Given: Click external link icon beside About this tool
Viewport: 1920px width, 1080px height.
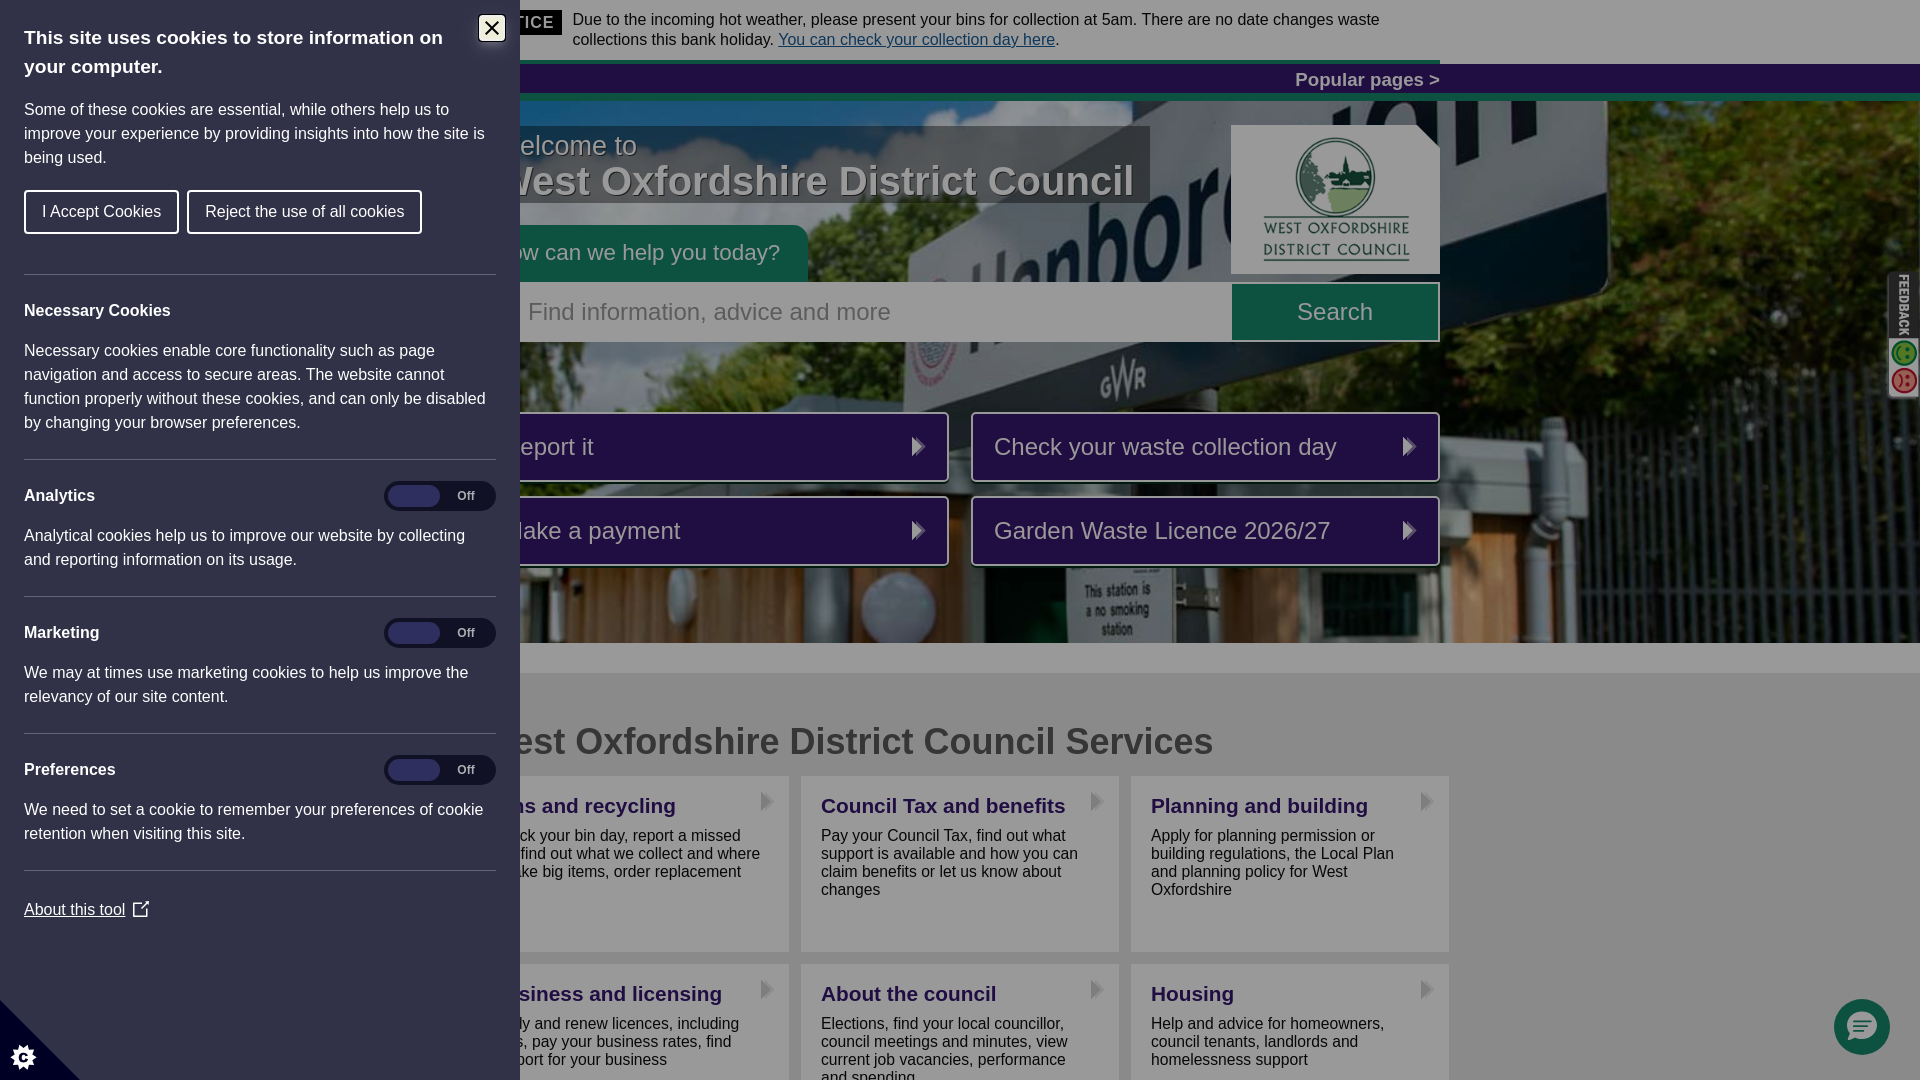Looking at the screenshot, I should (141, 909).
